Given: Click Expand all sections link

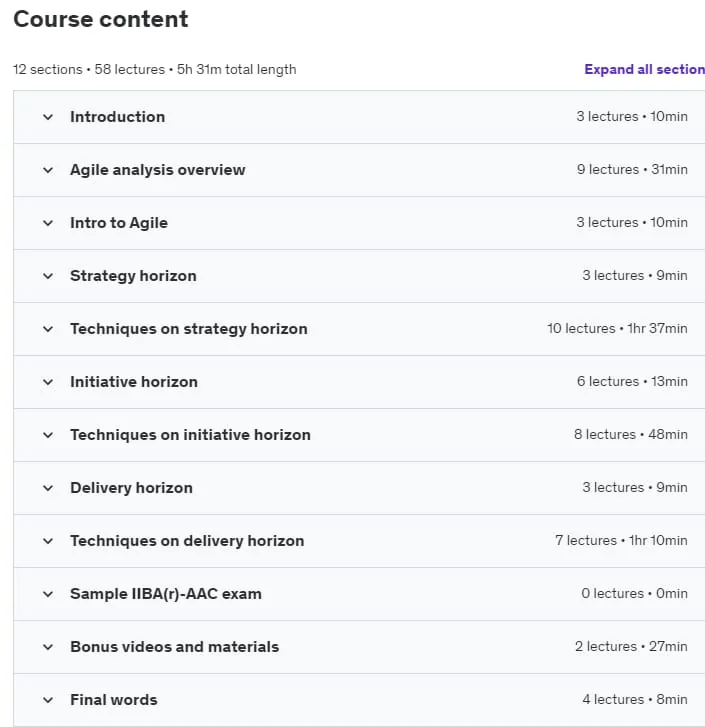Looking at the screenshot, I should tap(644, 69).
